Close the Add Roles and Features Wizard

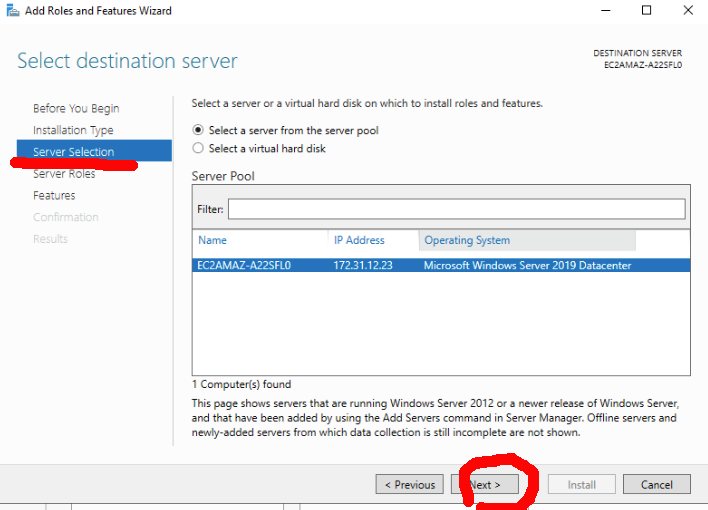click(687, 11)
